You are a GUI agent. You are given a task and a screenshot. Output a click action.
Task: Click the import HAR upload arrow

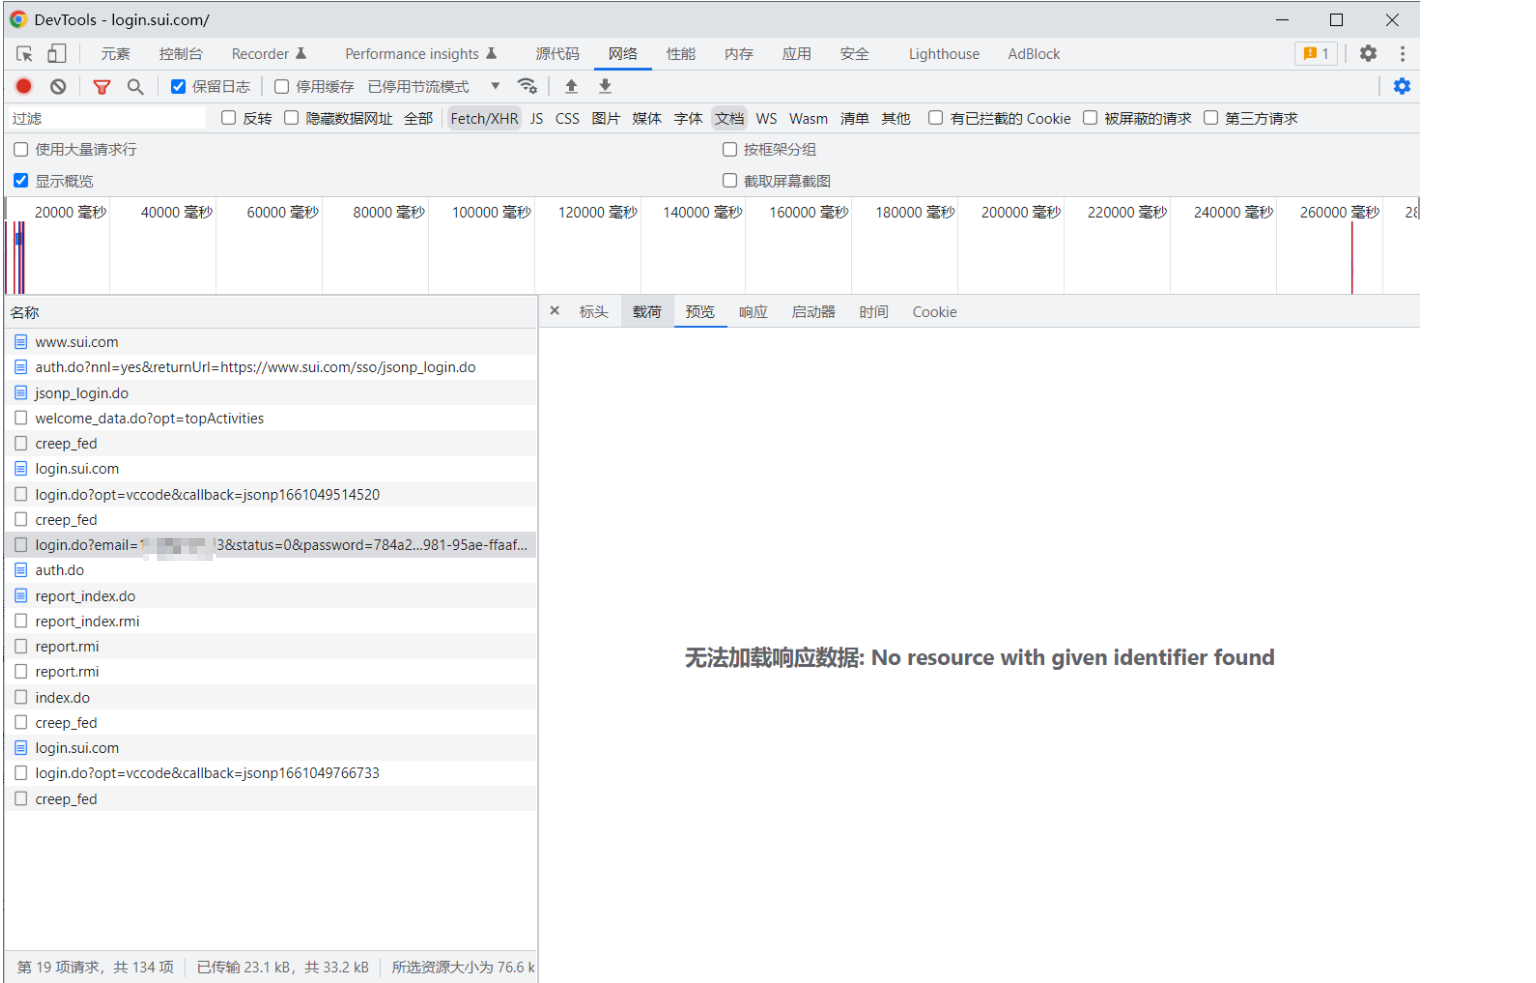(x=571, y=86)
